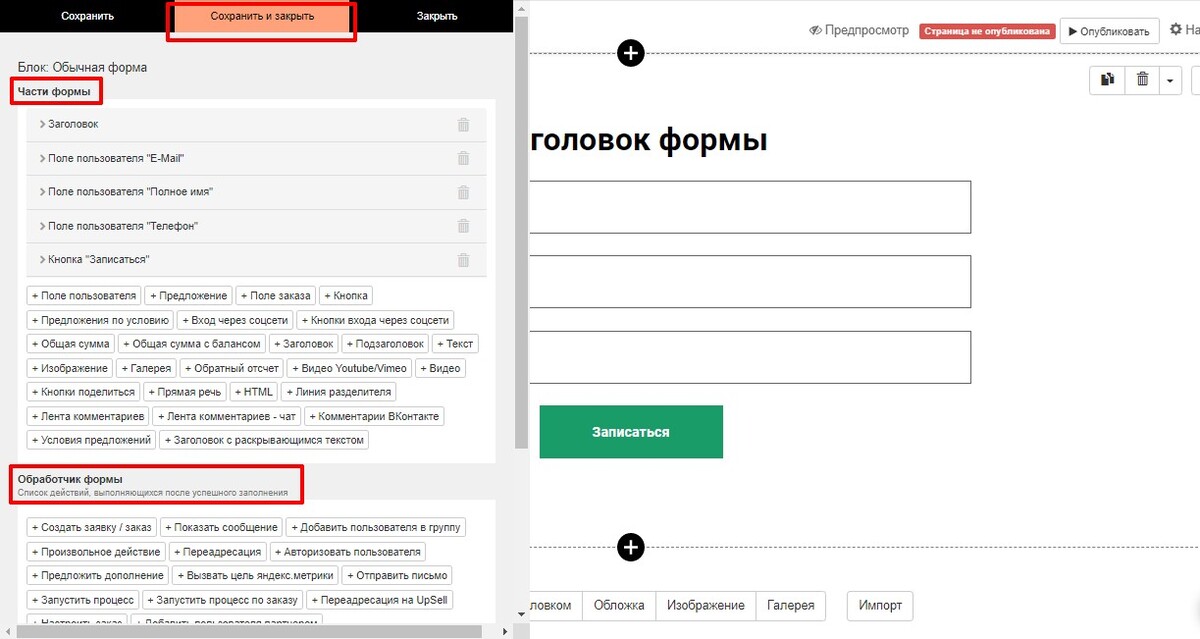
Task: Add a block with the top plus circle
Action: point(631,53)
